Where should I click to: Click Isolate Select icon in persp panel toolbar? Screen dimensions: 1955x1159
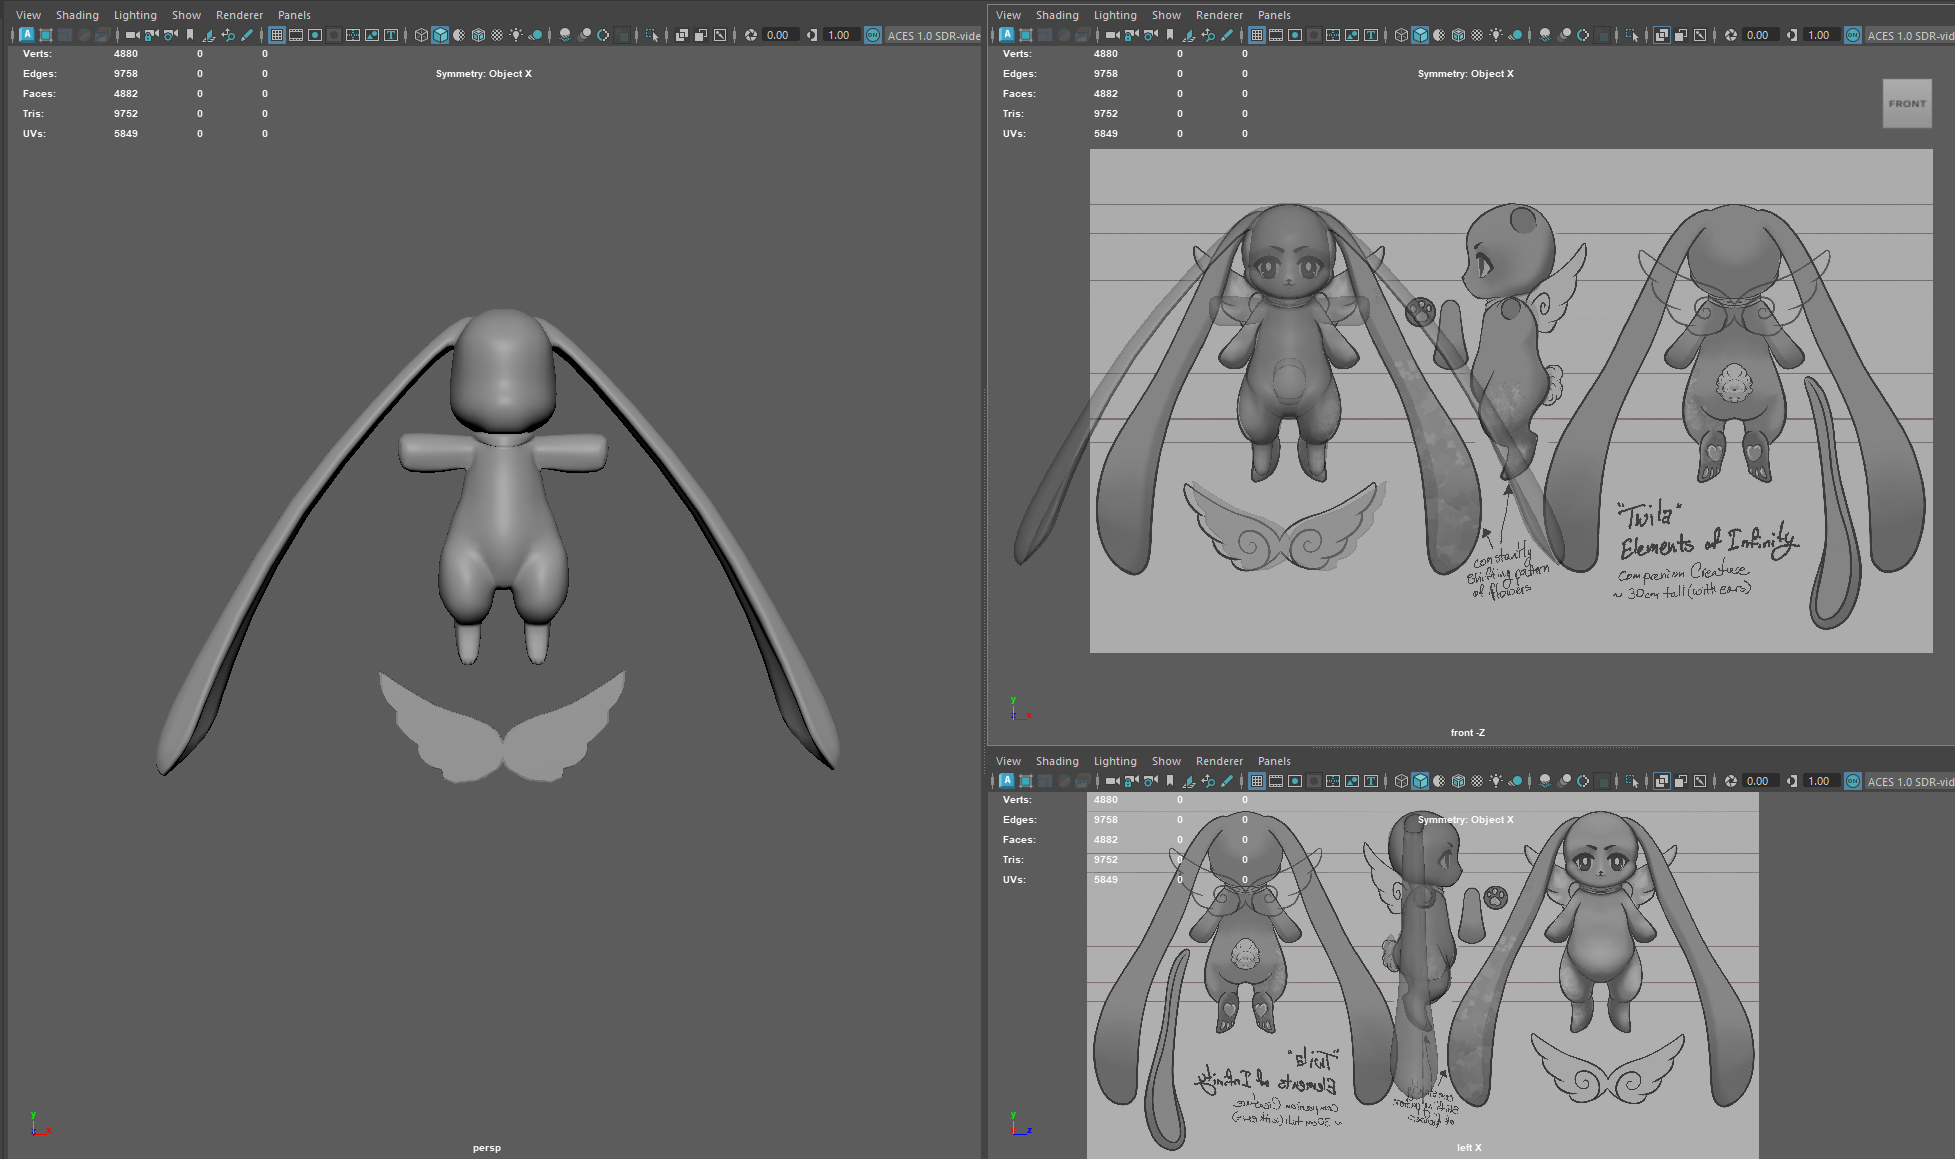[x=651, y=35]
